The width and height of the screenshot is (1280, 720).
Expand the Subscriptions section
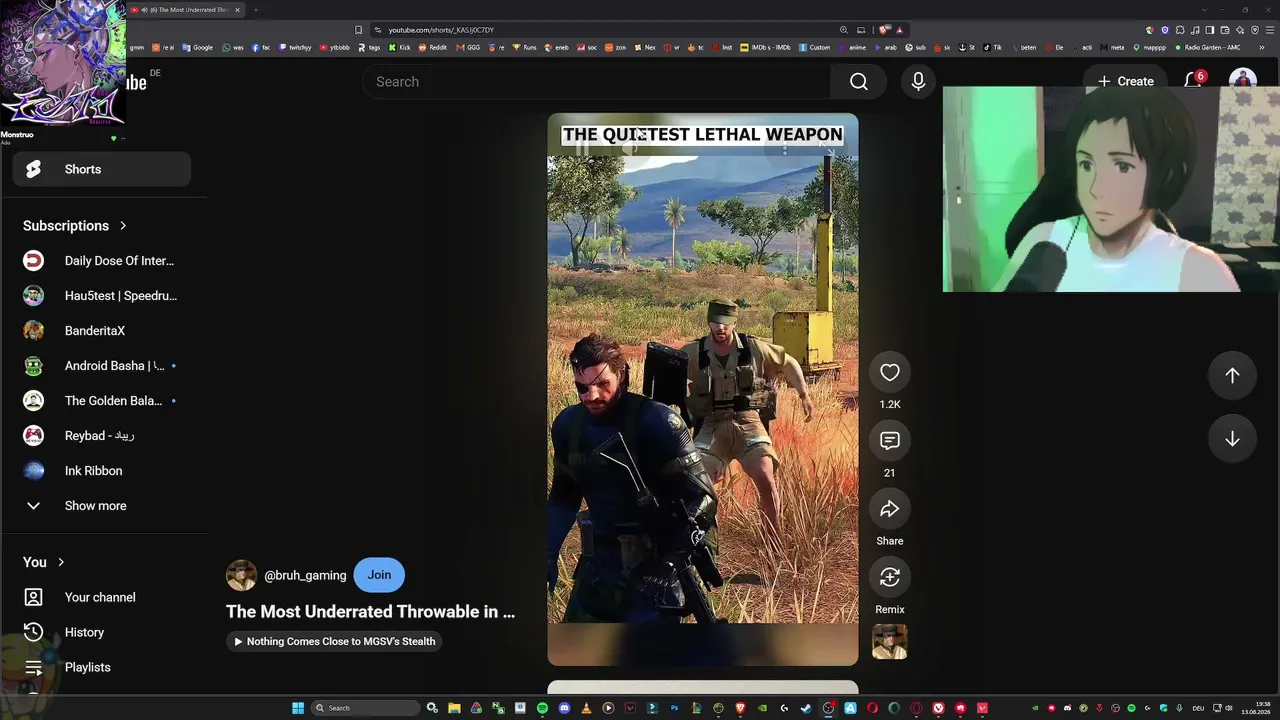click(75, 226)
